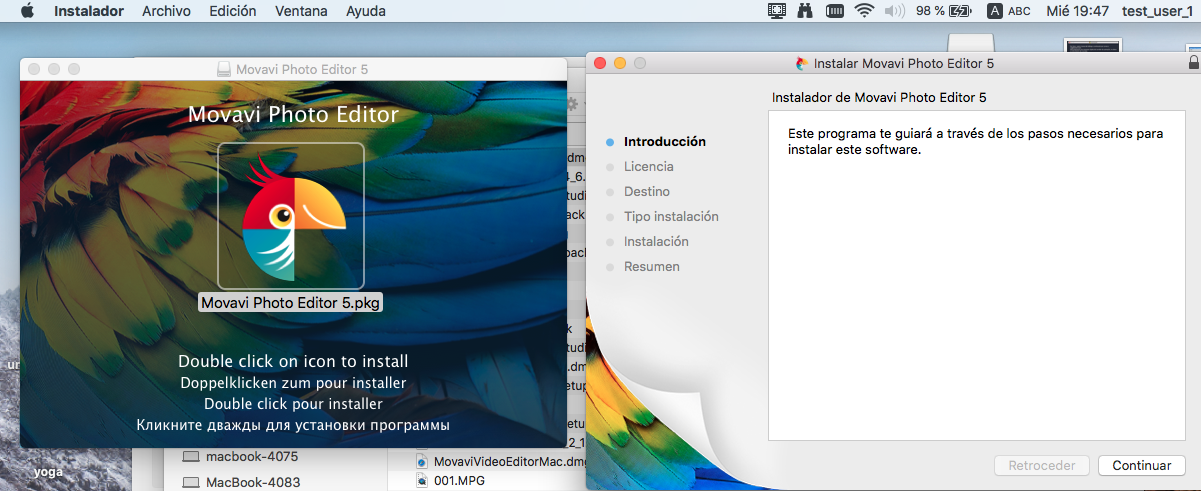Click the MacBook-4083 computer icon
1201x491 pixels.
coord(190,482)
